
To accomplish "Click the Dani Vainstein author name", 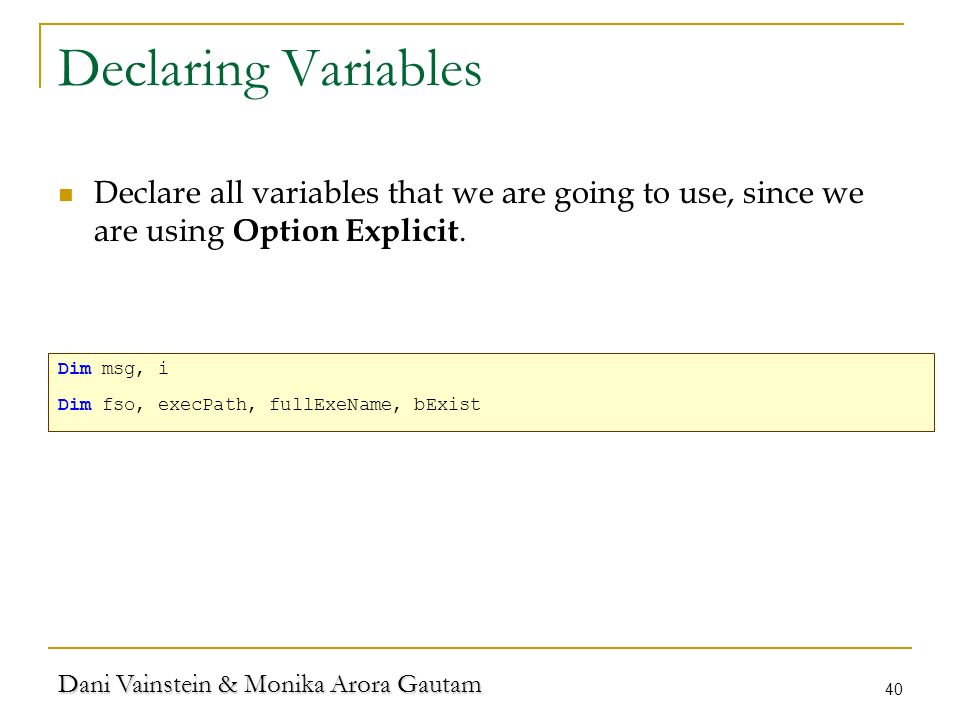I will (135, 684).
